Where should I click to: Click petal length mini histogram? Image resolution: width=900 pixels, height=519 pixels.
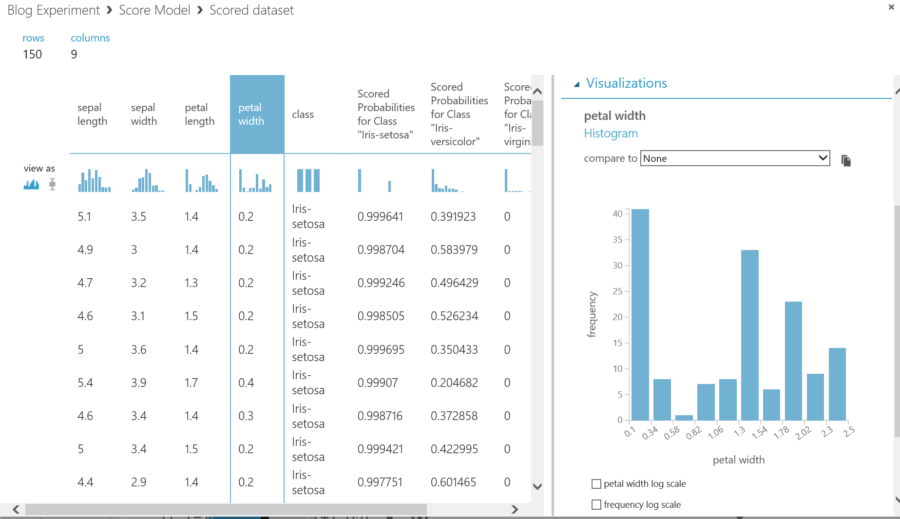coord(201,180)
